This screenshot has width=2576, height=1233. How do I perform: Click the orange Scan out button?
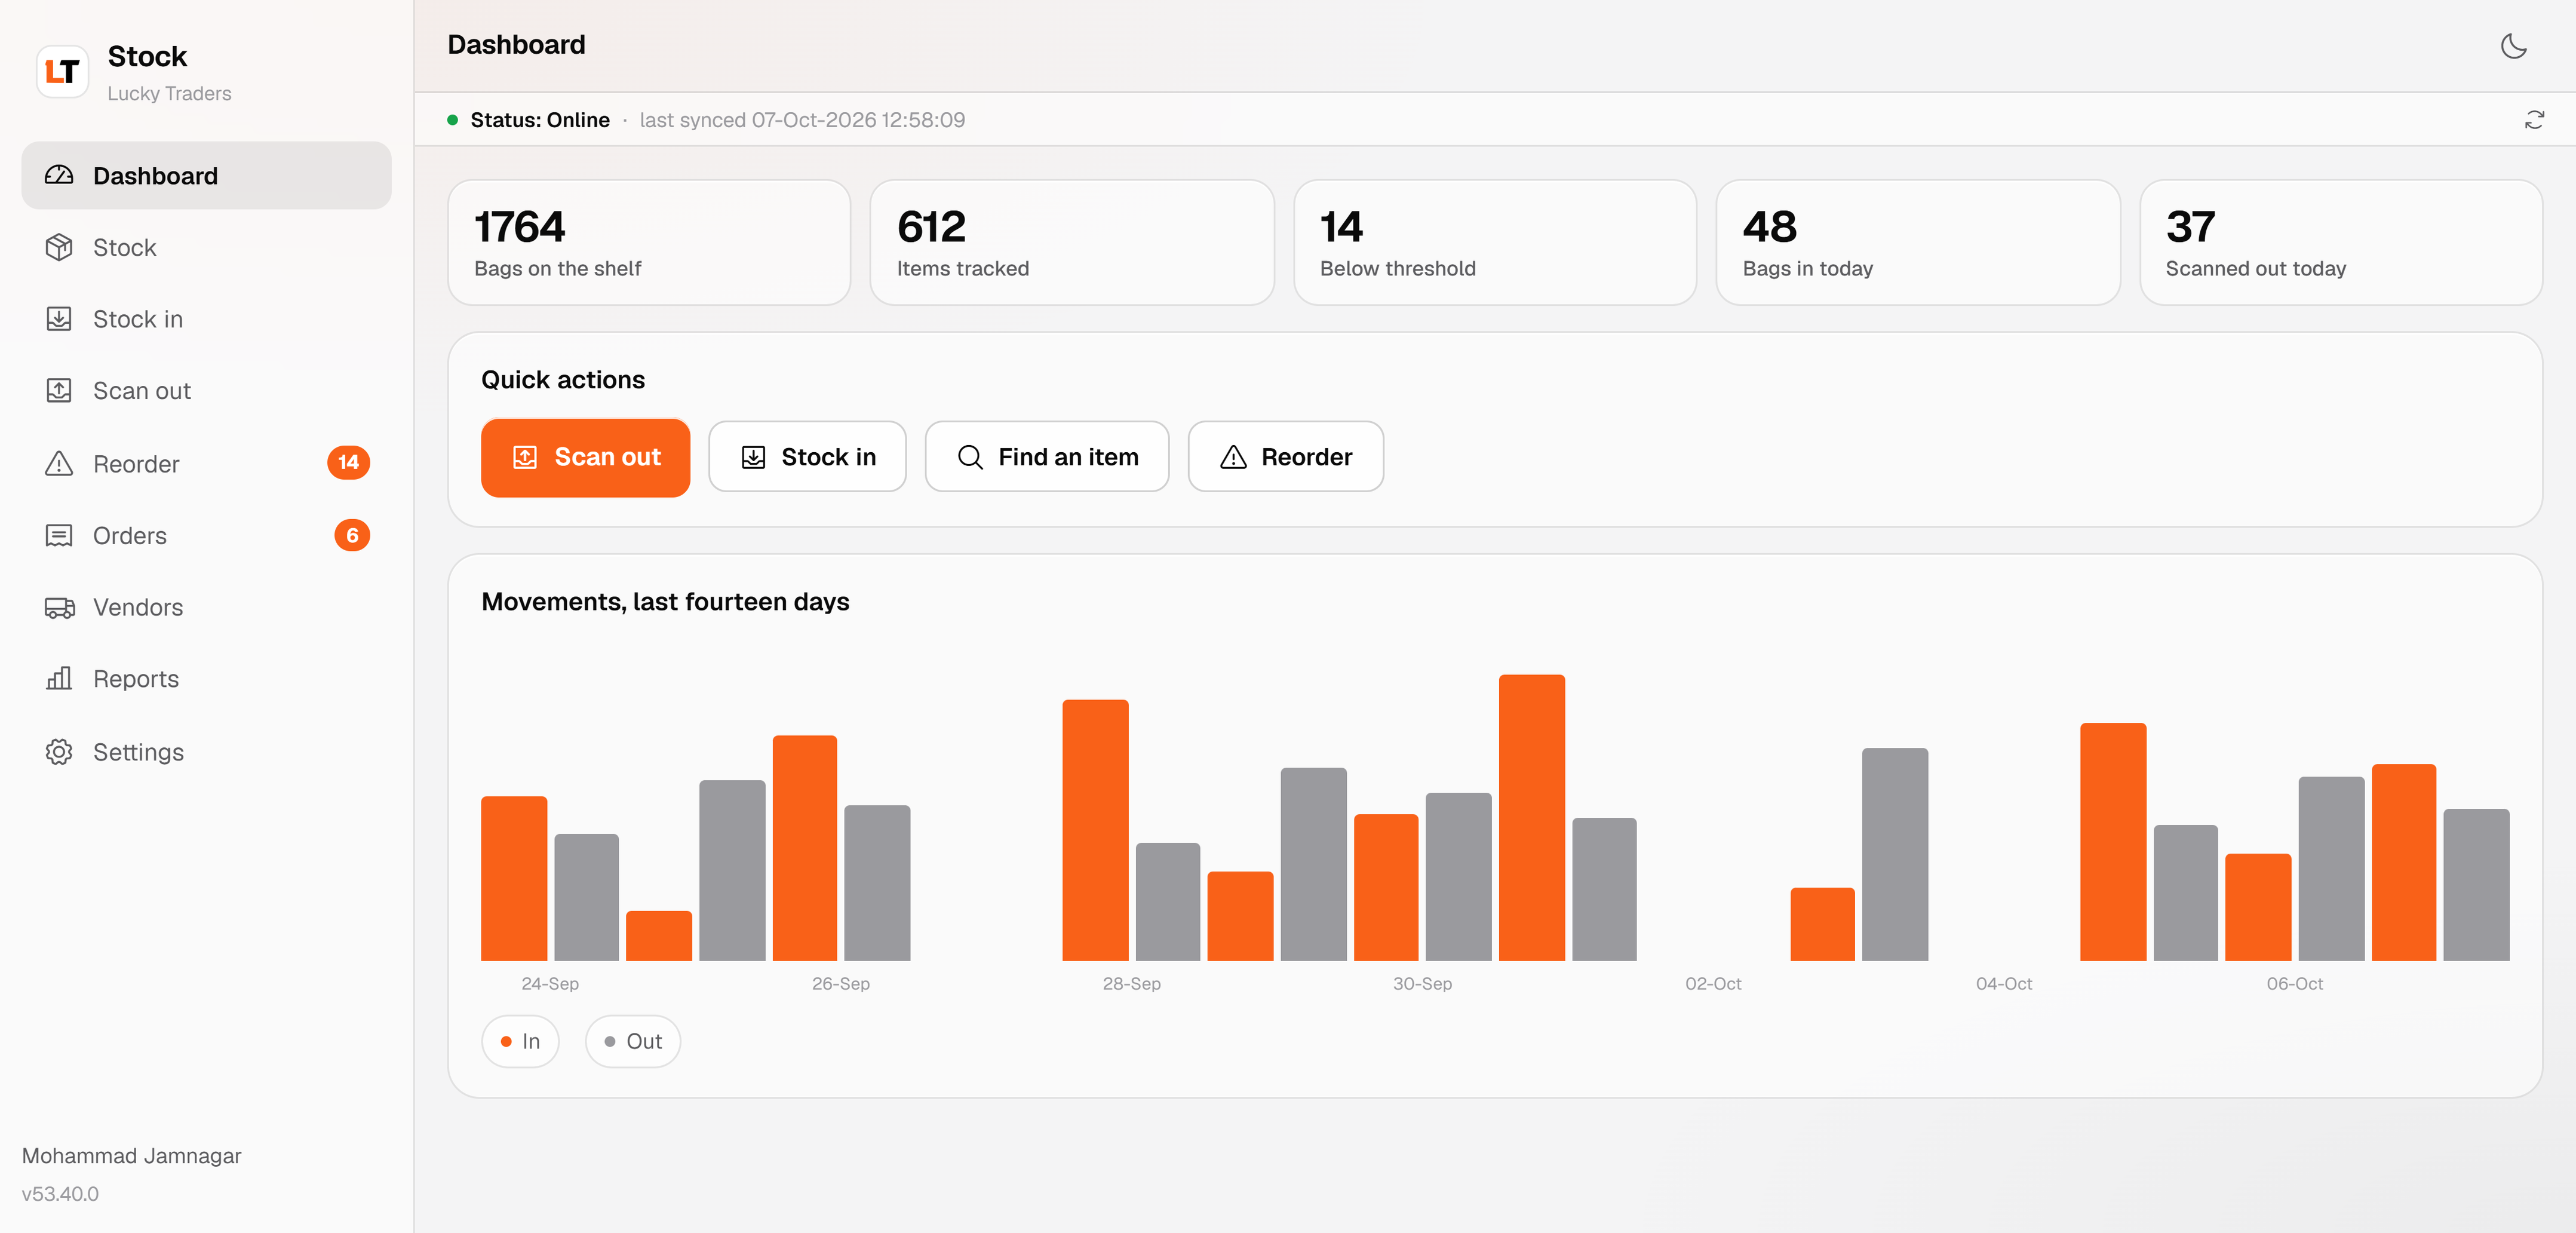[585, 457]
